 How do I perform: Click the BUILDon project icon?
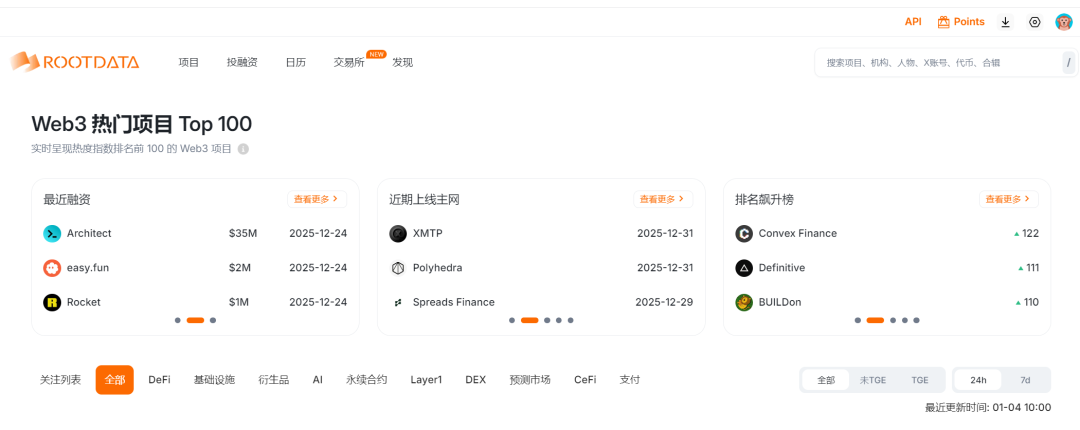744,303
